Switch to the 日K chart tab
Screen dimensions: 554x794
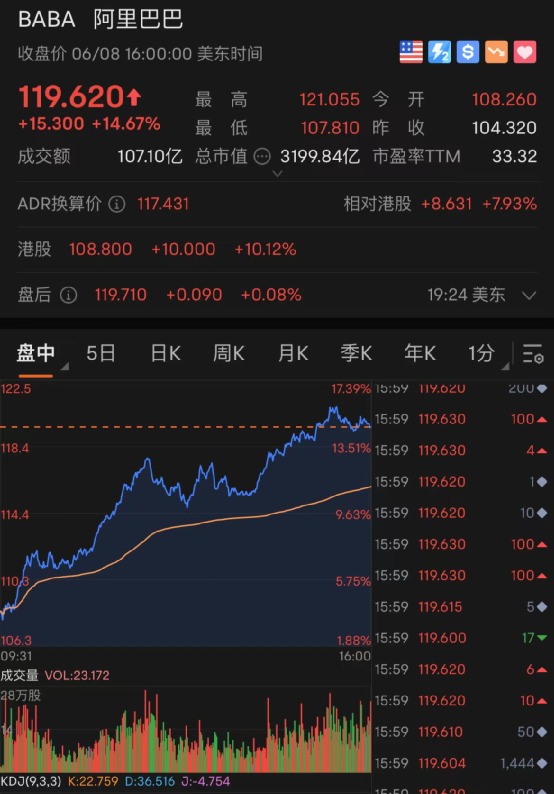pos(166,353)
